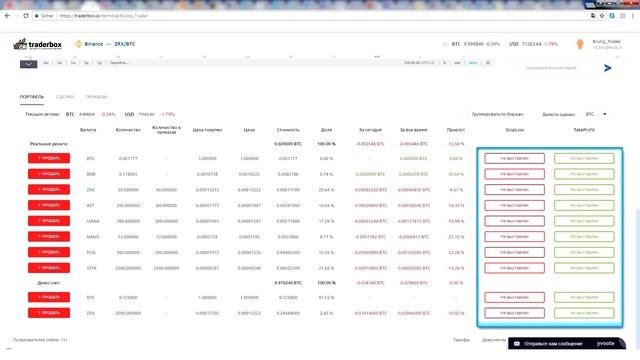Set TakeProfit for the demo account ZRX row
Image resolution: width=640 pixels, height=360 pixels.
point(584,313)
